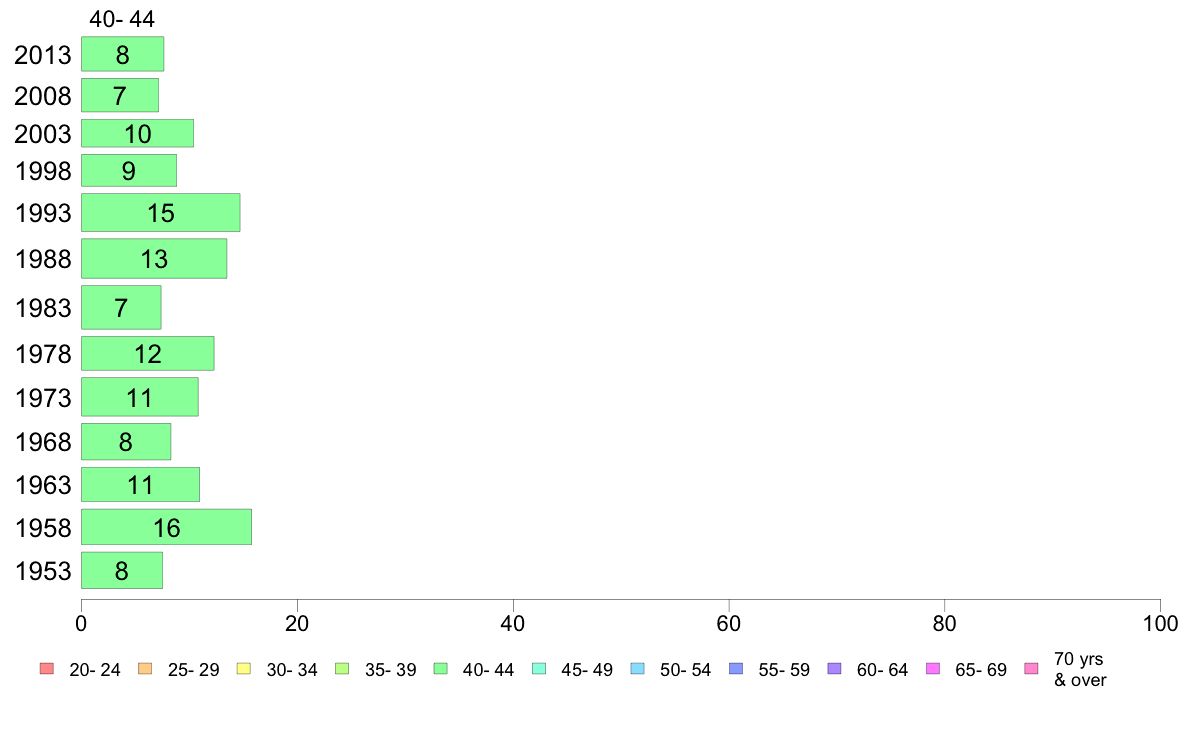Click the 100 tick on x-axis
This screenshot has width=1188, height=736.
point(1160,624)
